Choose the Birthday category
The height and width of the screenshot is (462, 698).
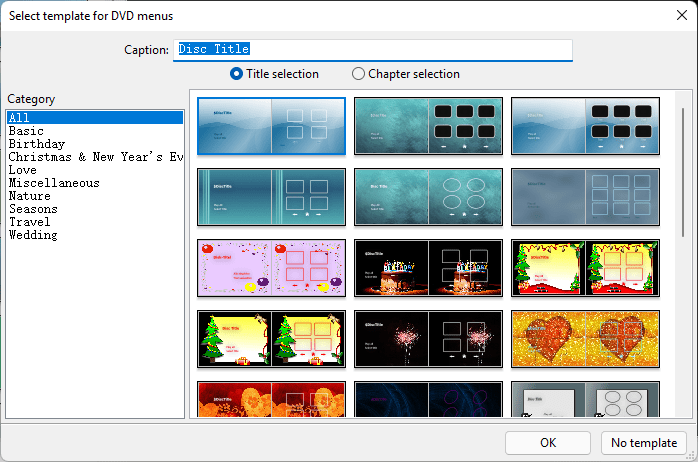[37, 144]
